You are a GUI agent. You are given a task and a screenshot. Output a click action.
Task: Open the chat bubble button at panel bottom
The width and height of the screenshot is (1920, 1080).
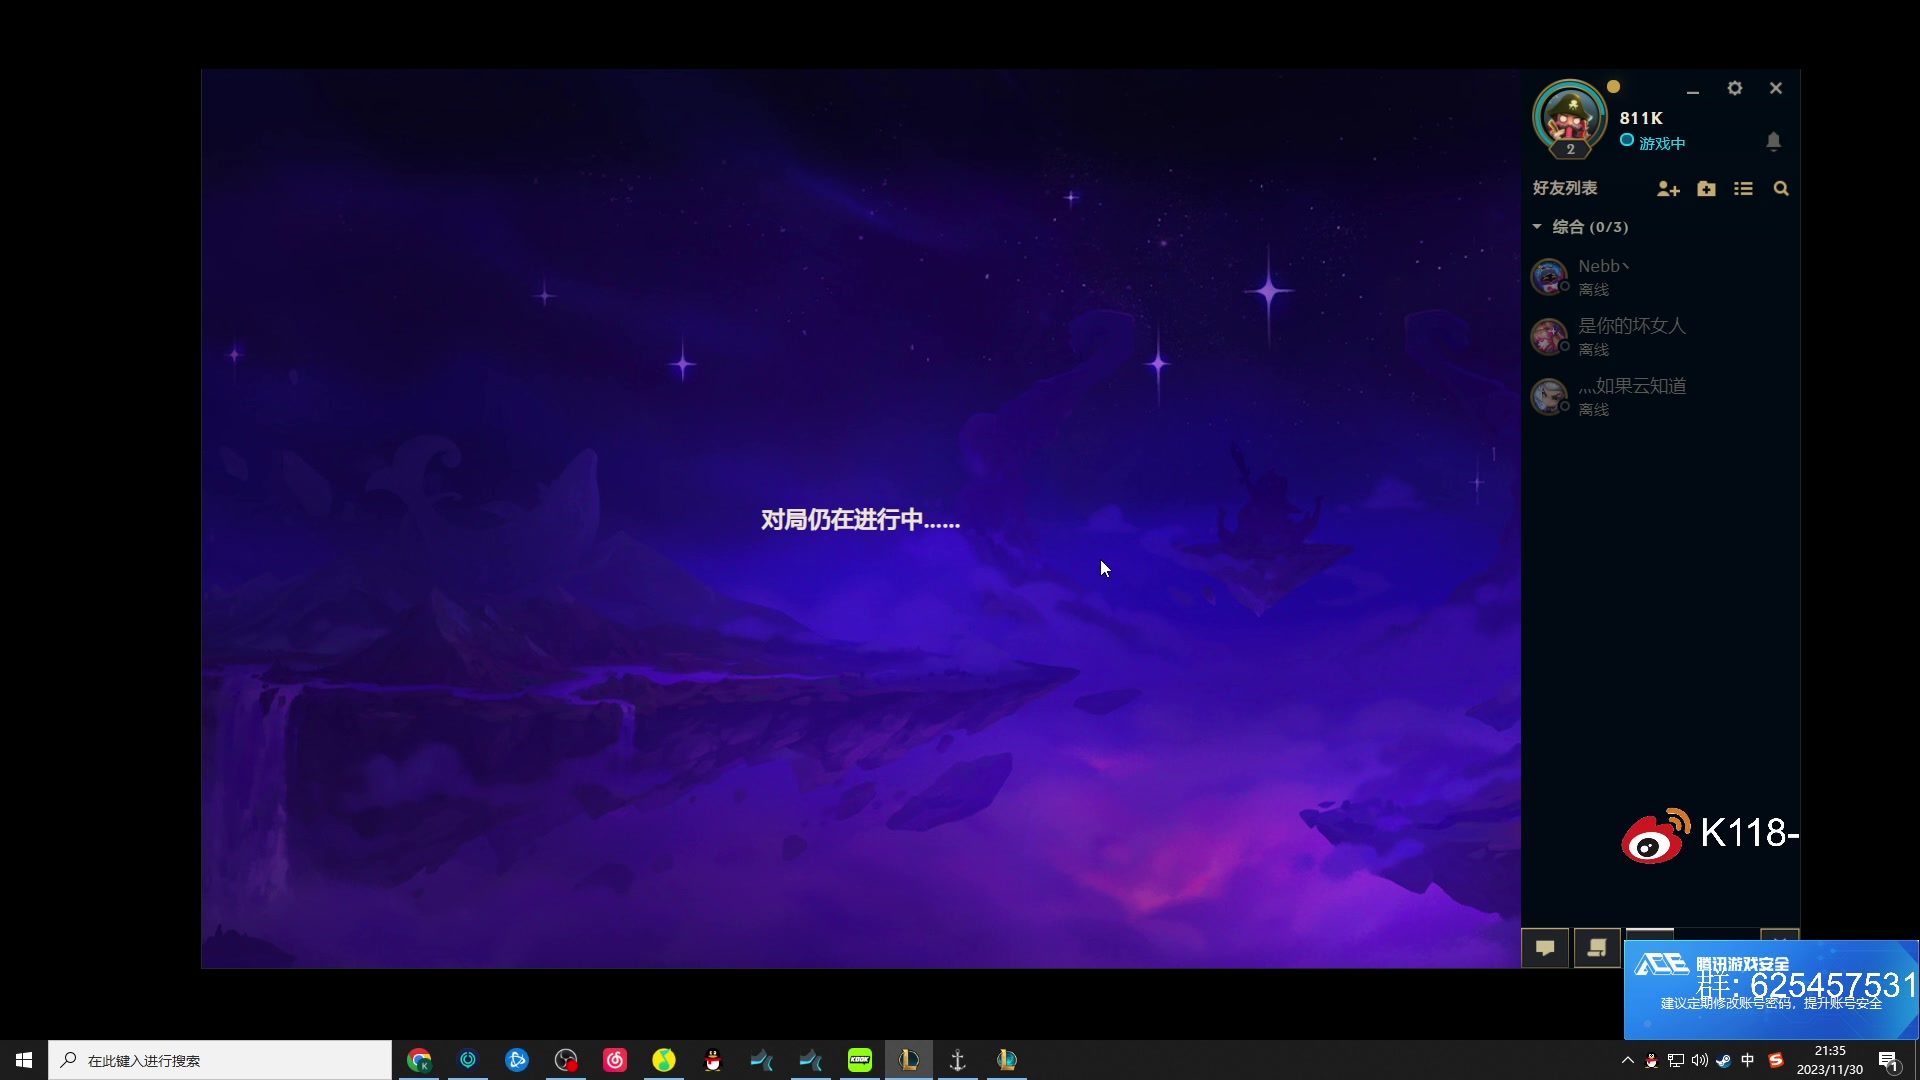pyautogui.click(x=1545, y=948)
